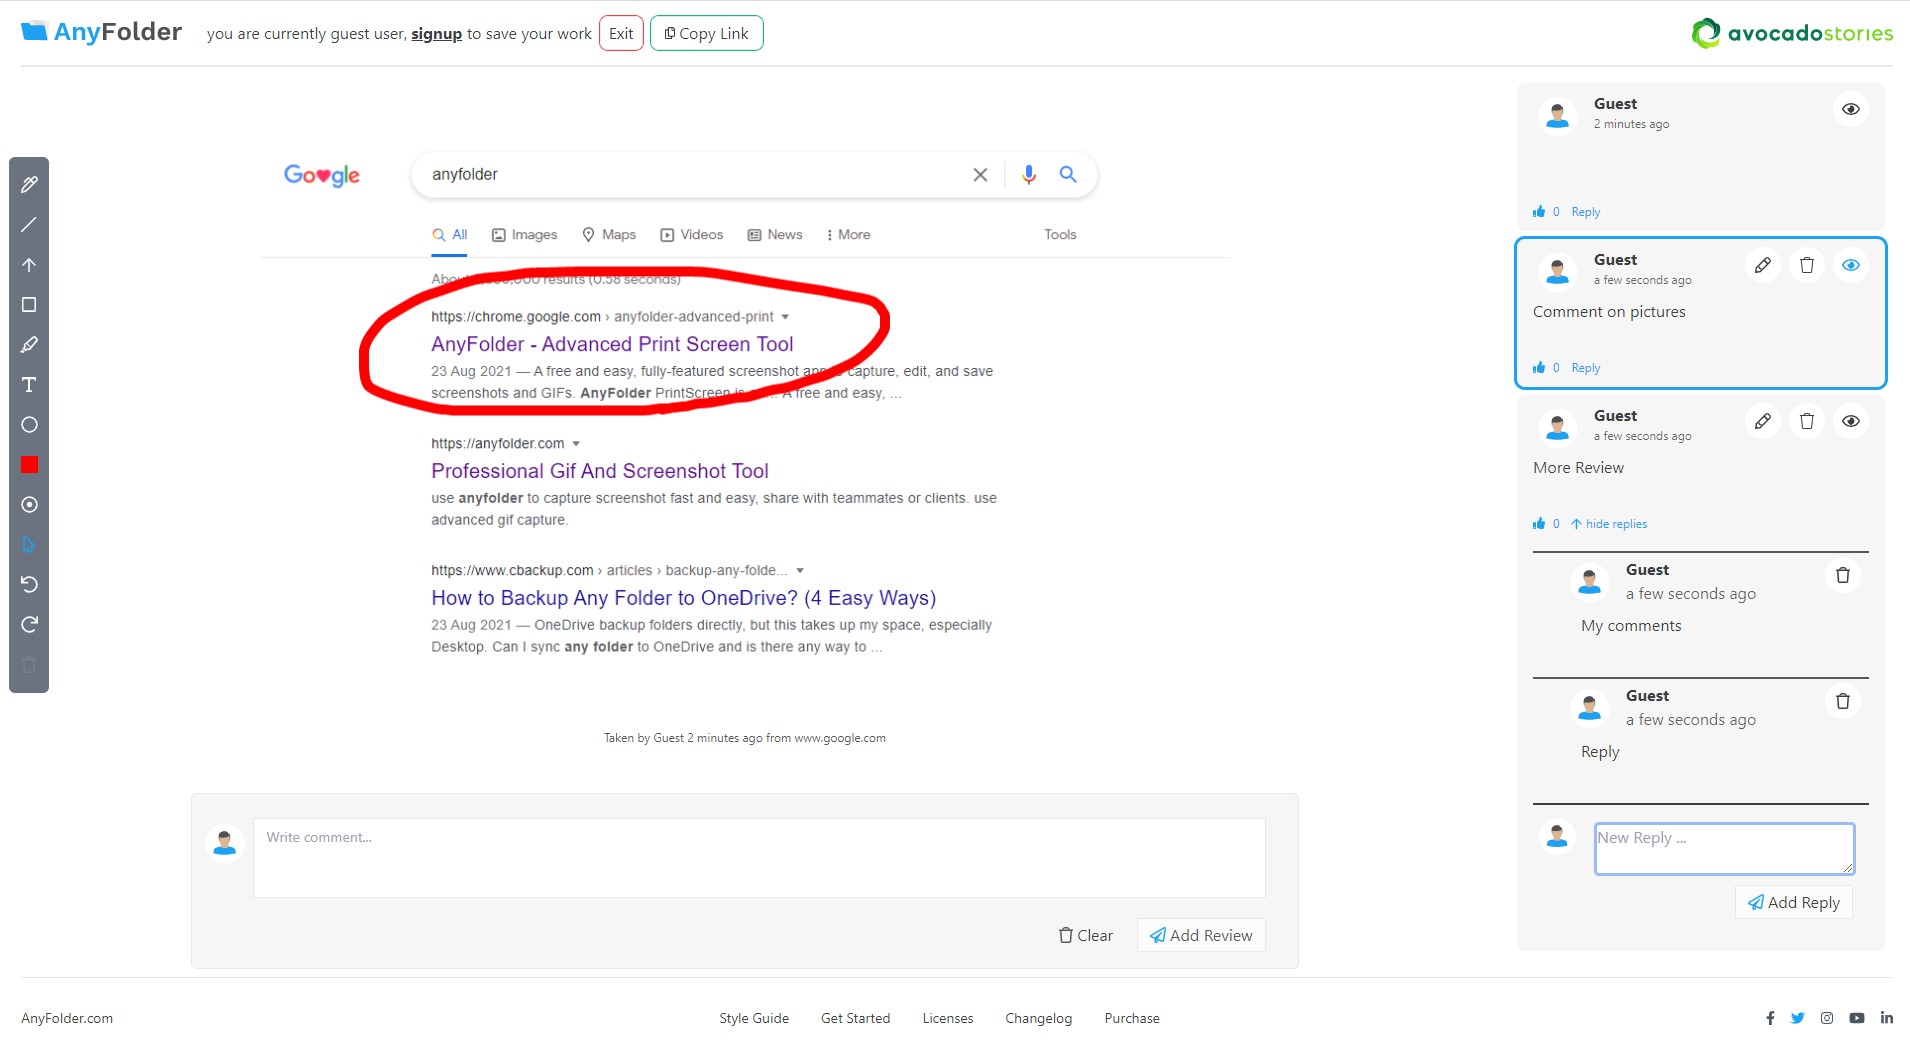Screen dimensions: 1910x1050
Task: Post the reply with Add Reply
Action: coord(1794,902)
